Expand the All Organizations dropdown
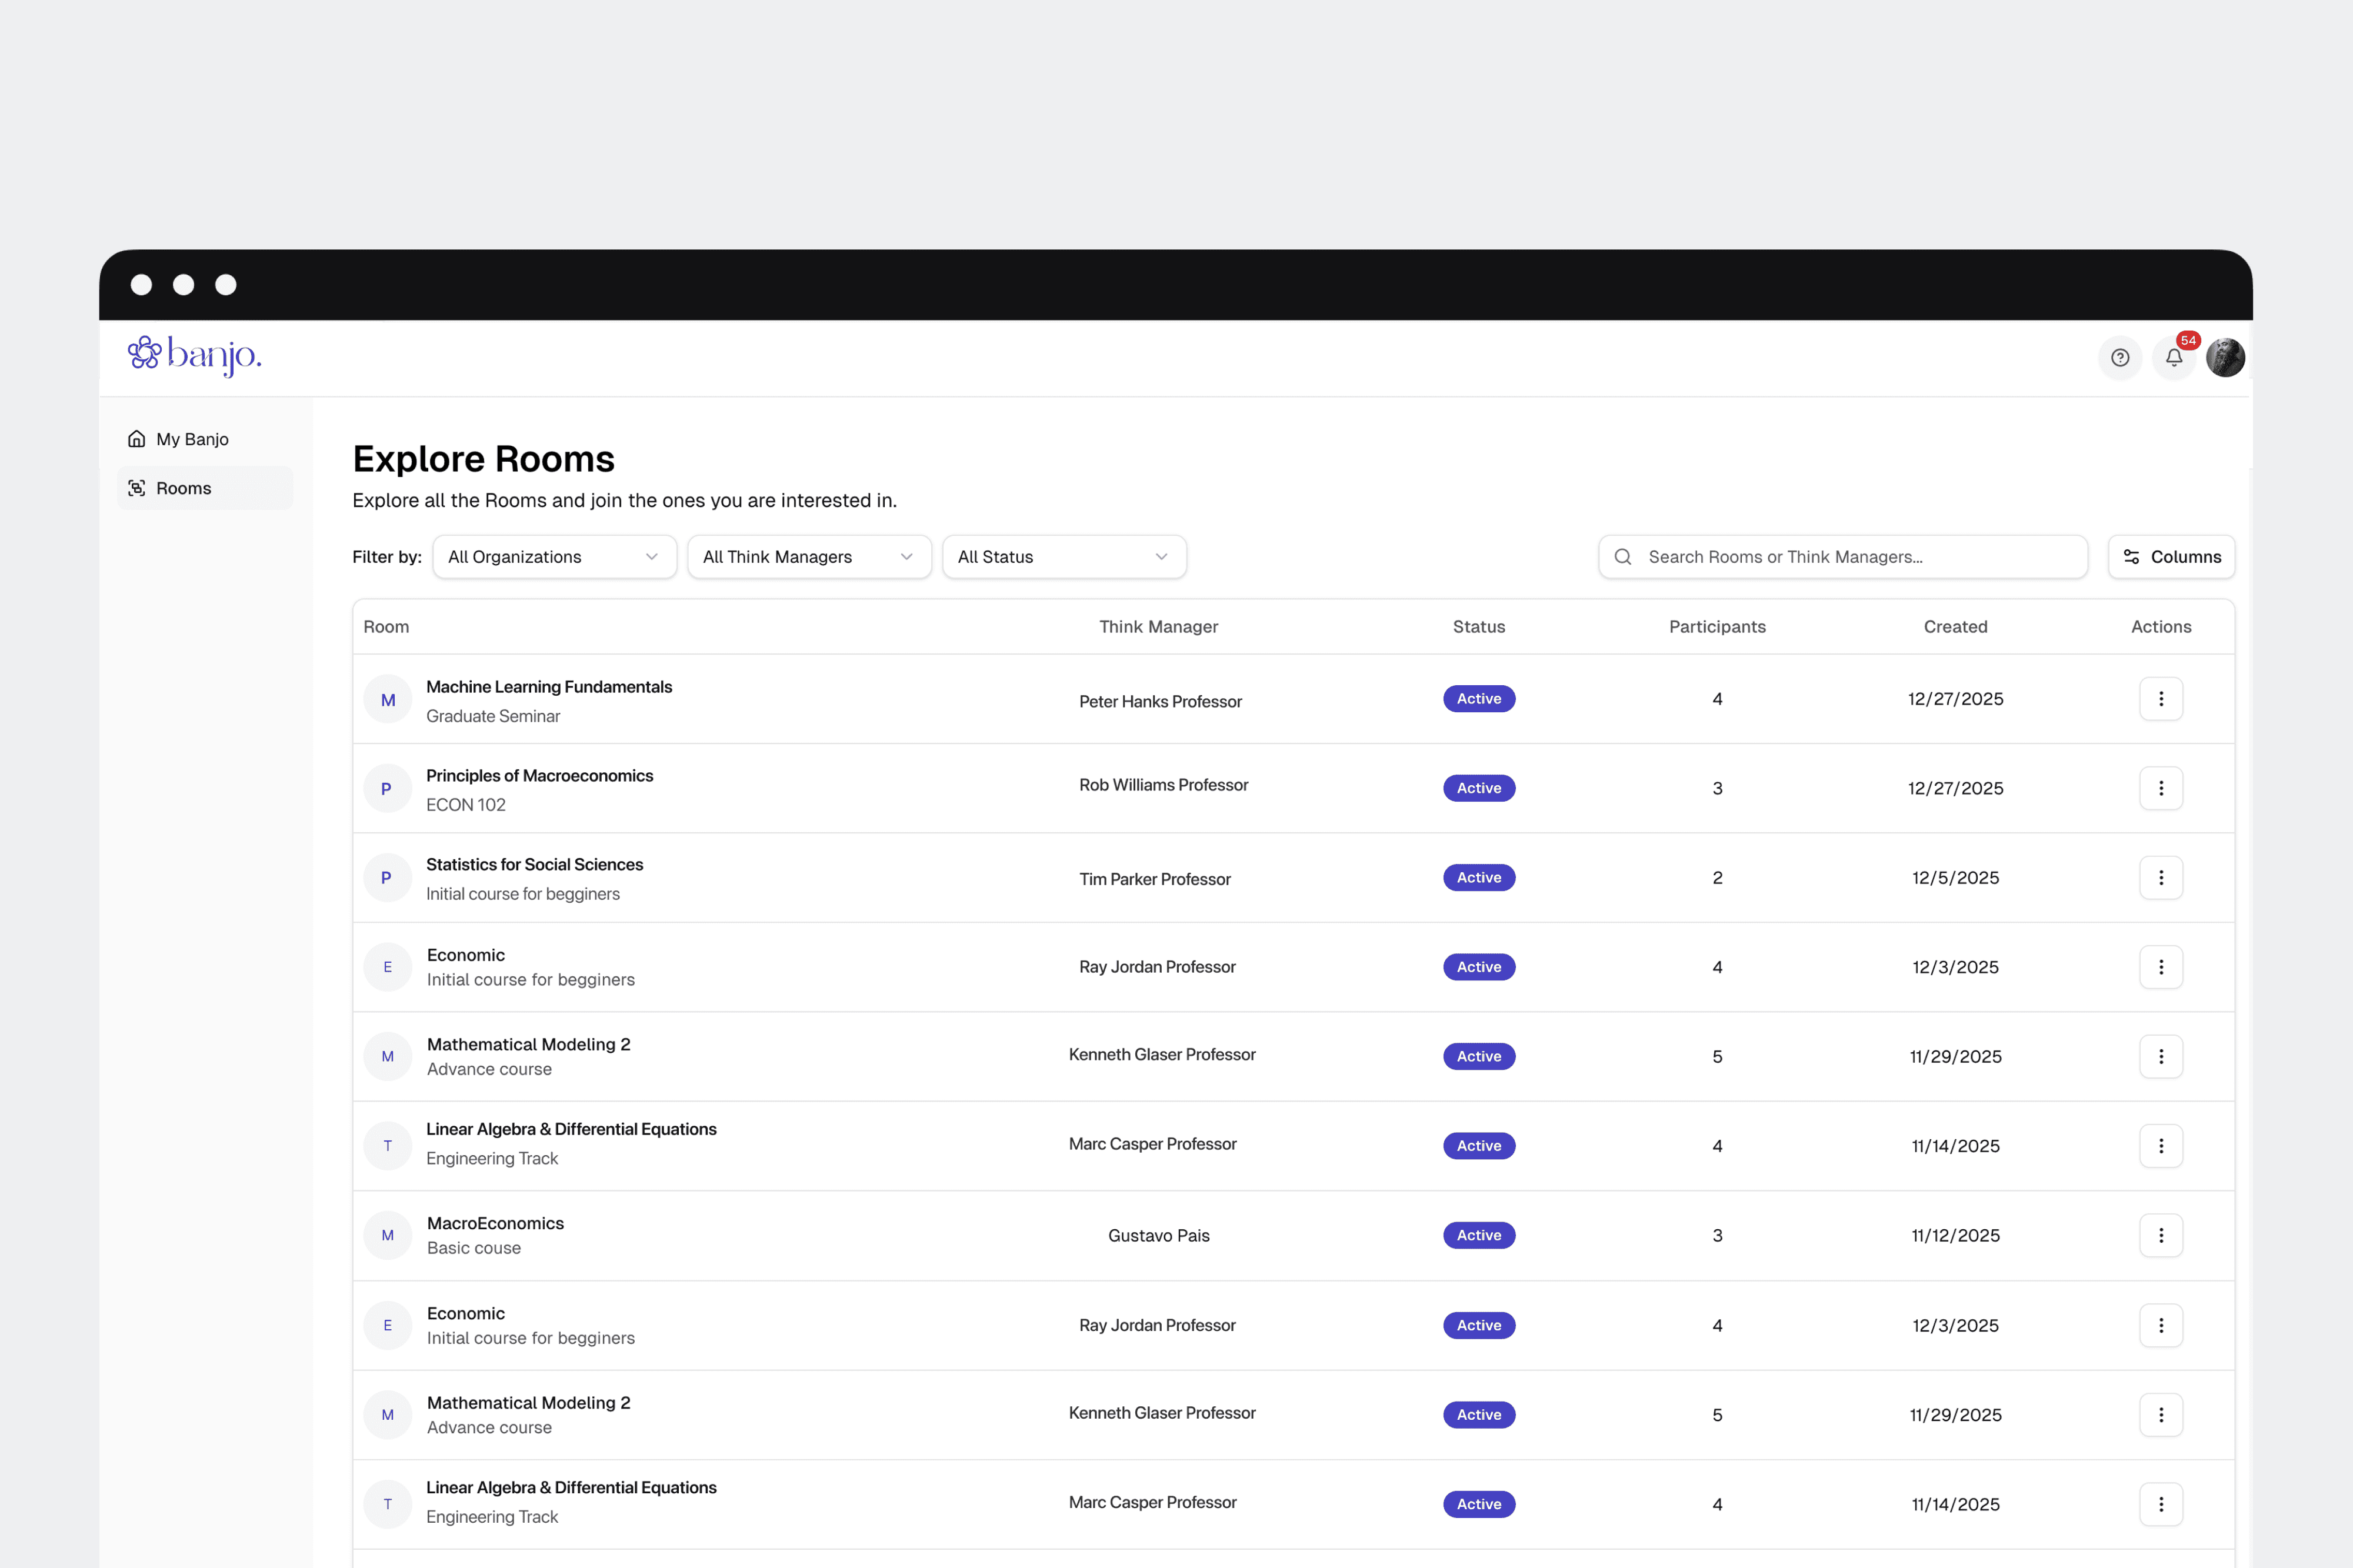The image size is (2353, 1568). pos(554,557)
